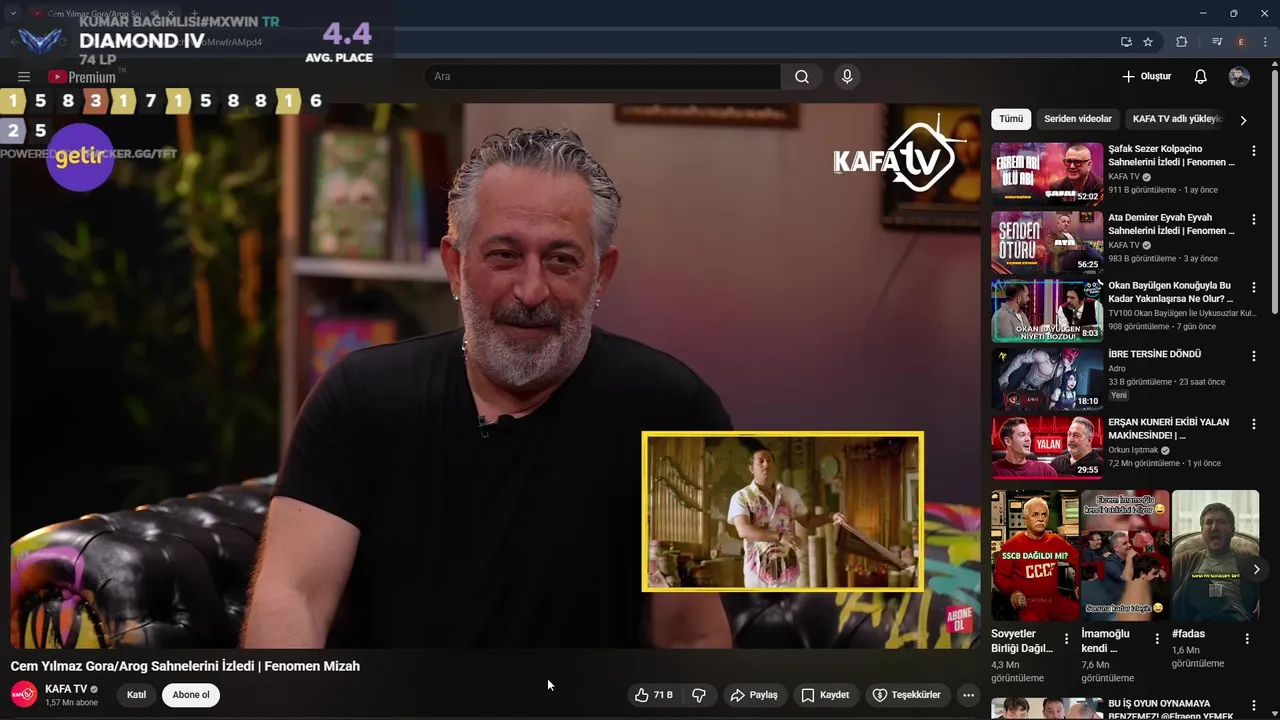Open options for Okan Bayülgen video
Viewport: 1280px width, 720px height.
coord(1254,287)
